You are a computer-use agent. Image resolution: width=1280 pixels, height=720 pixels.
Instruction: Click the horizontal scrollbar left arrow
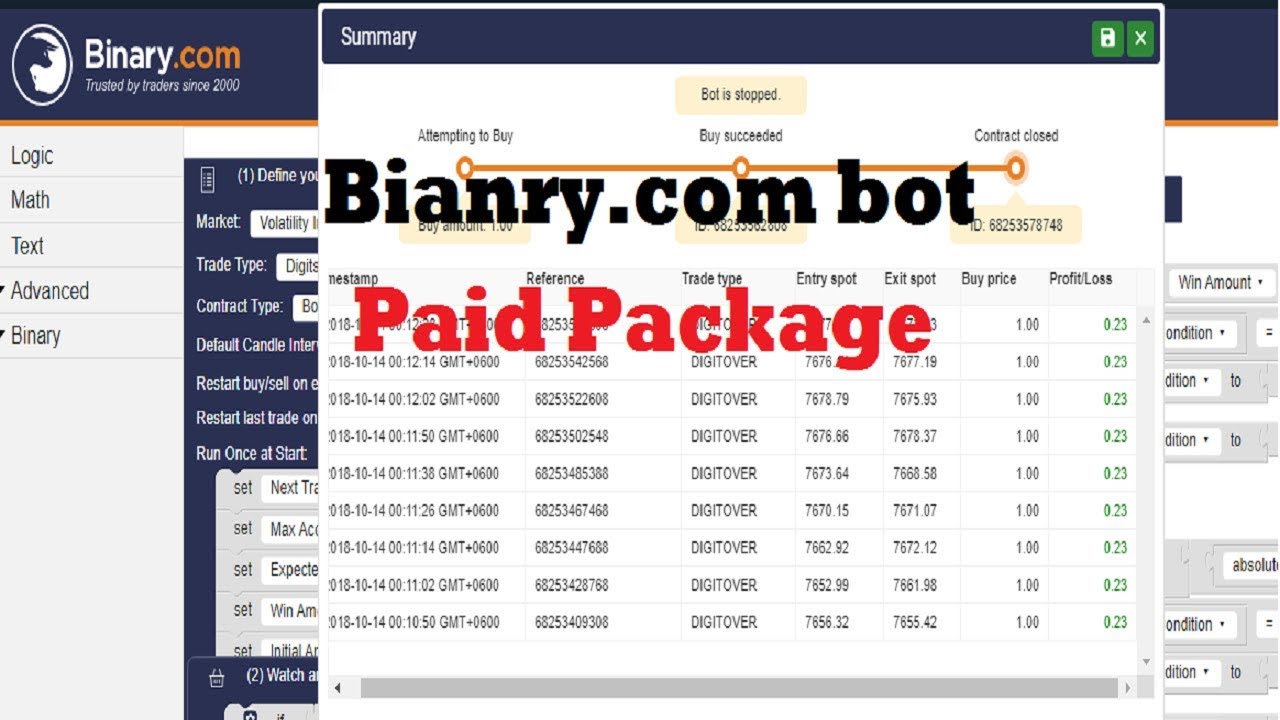click(x=338, y=688)
